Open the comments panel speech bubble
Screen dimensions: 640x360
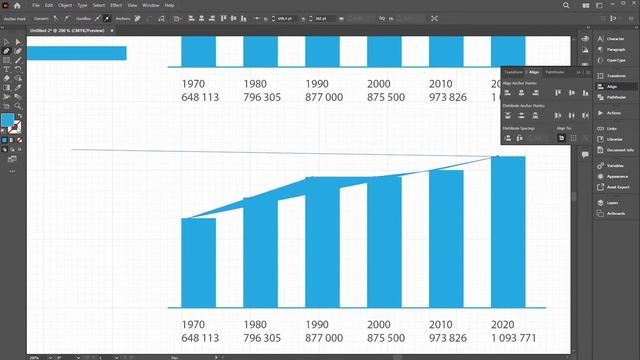585,155
